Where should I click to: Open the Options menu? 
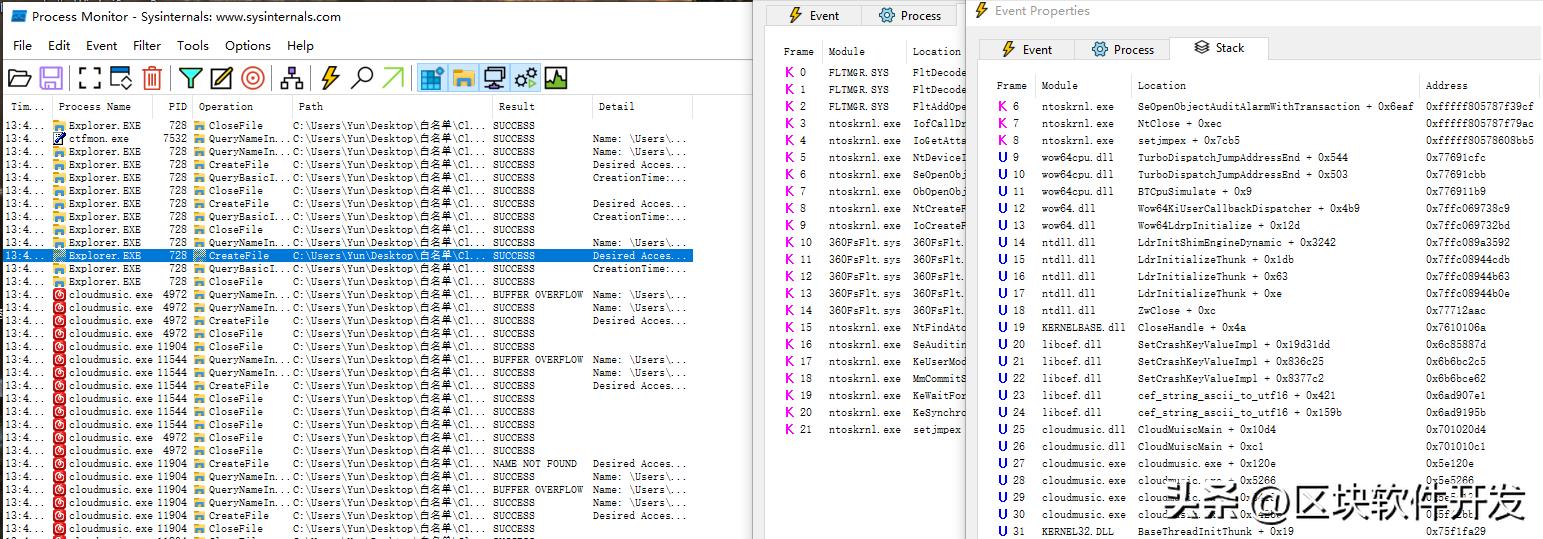click(247, 45)
